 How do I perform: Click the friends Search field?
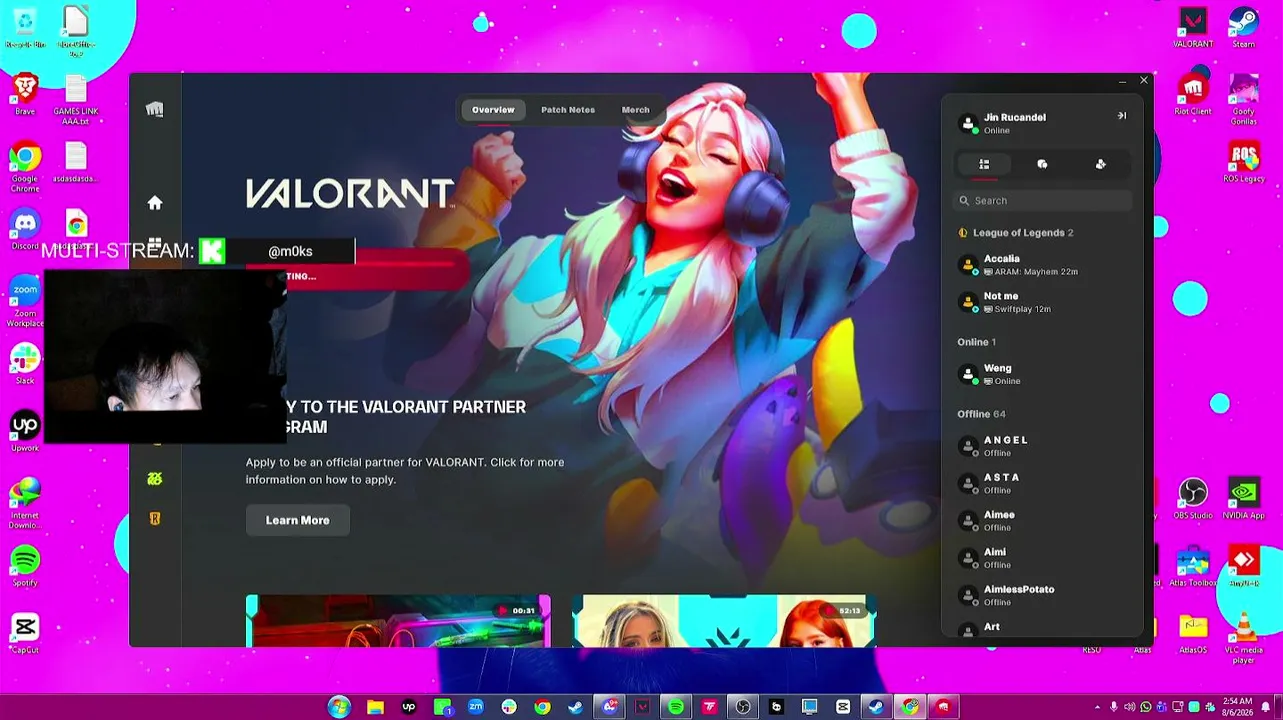tap(1043, 201)
